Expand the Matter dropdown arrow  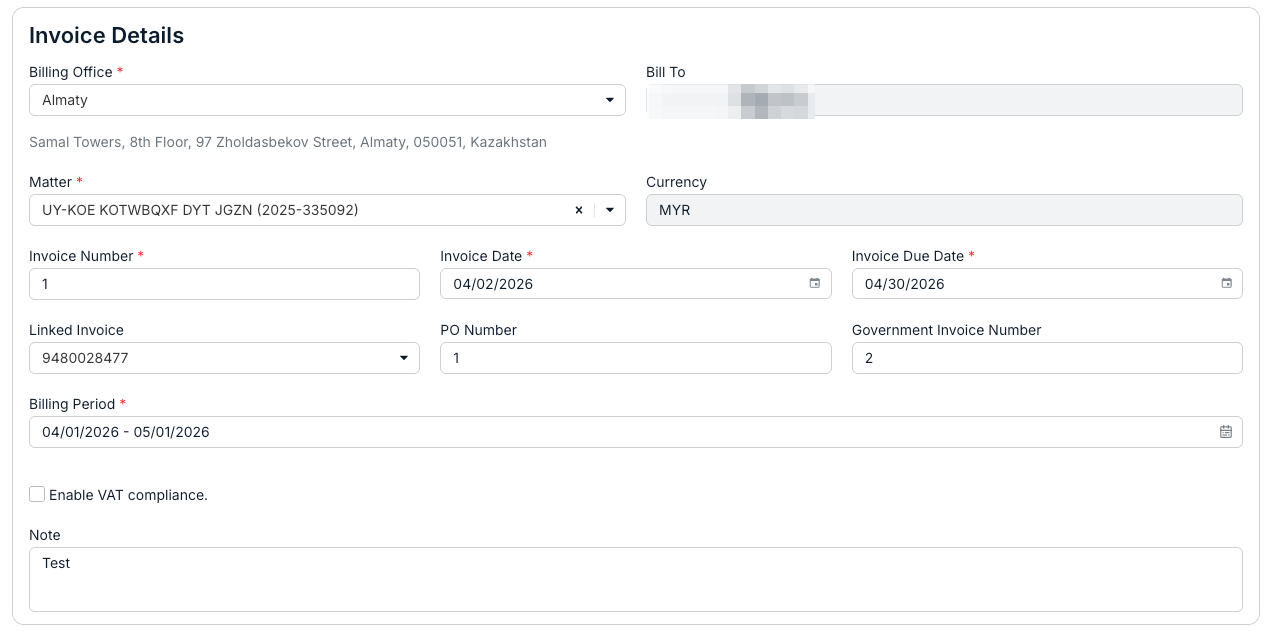tap(610, 210)
